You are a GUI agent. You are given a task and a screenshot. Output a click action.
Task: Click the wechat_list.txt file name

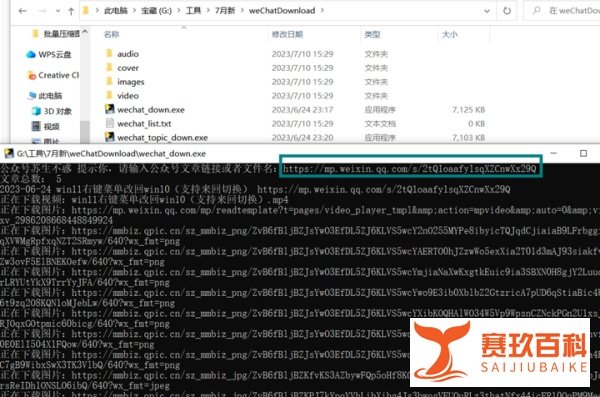click(x=144, y=124)
